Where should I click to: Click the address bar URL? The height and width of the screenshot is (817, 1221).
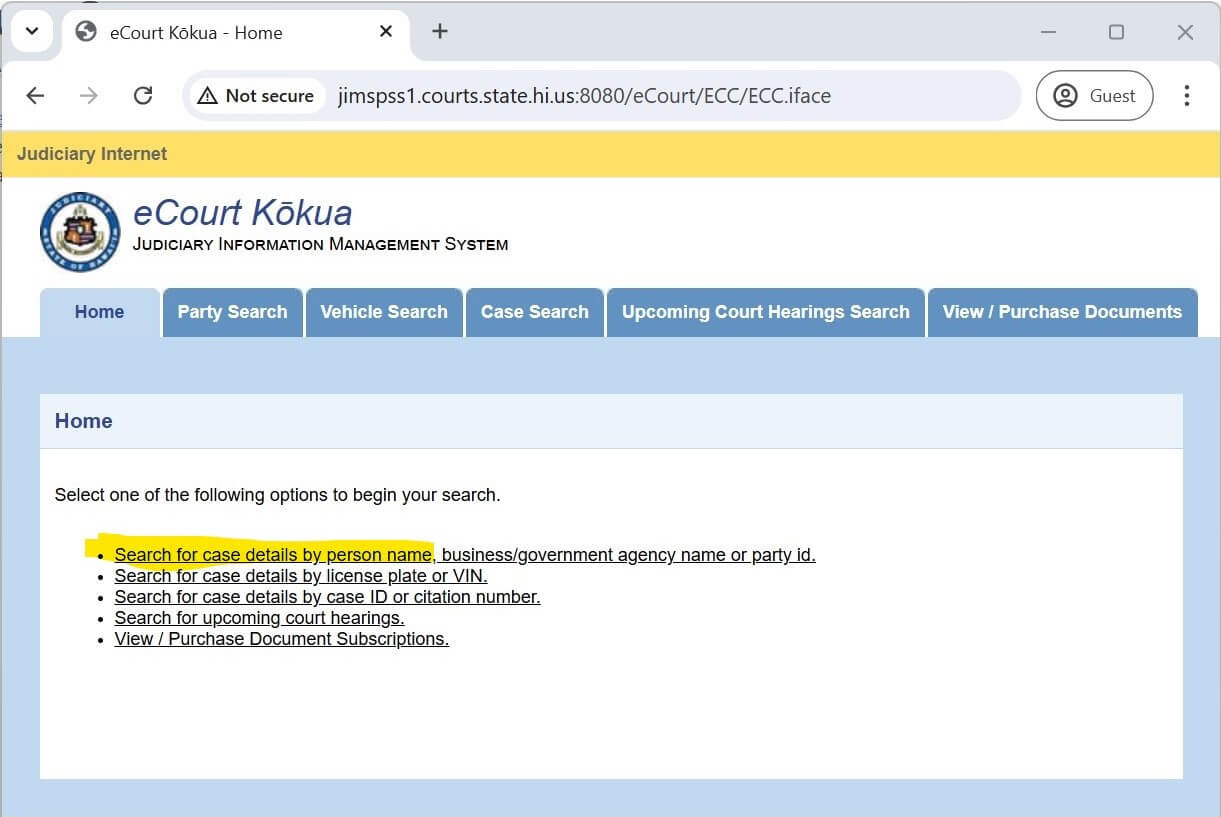pos(585,96)
